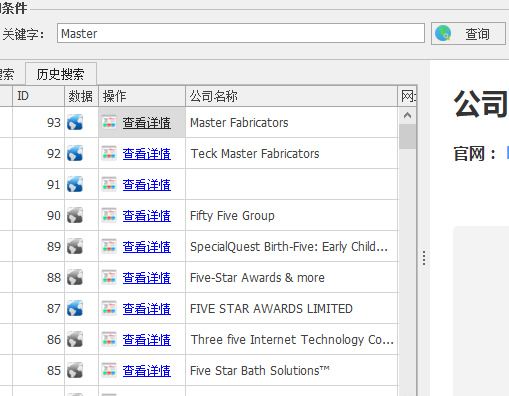Open 查看详情 for Five Star Bath Solutions
Image resolution: width=509 pixels, height=396 pixels.
(x=147, y=371)
